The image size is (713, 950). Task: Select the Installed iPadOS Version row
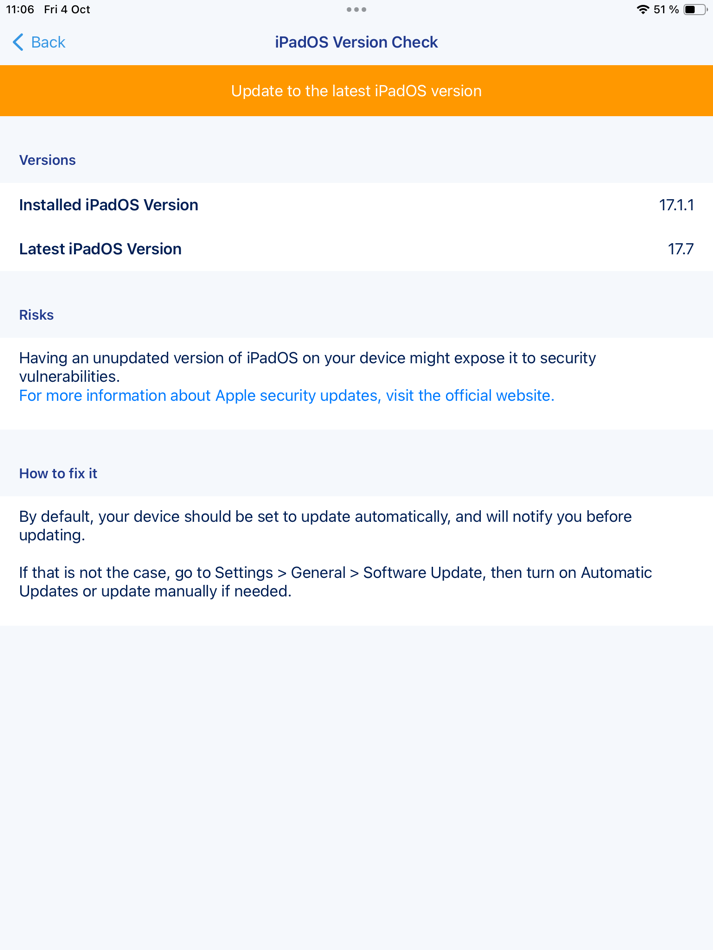tap(356, 205)
